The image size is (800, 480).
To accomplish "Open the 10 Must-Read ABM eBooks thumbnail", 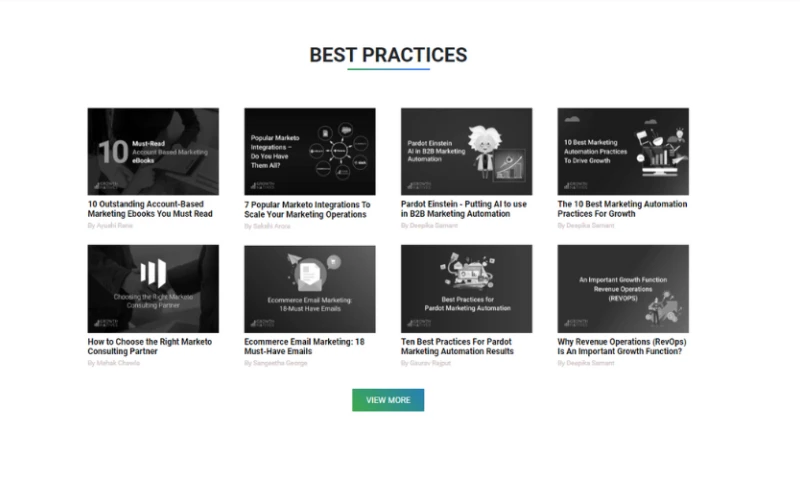I will click(153, 151).
